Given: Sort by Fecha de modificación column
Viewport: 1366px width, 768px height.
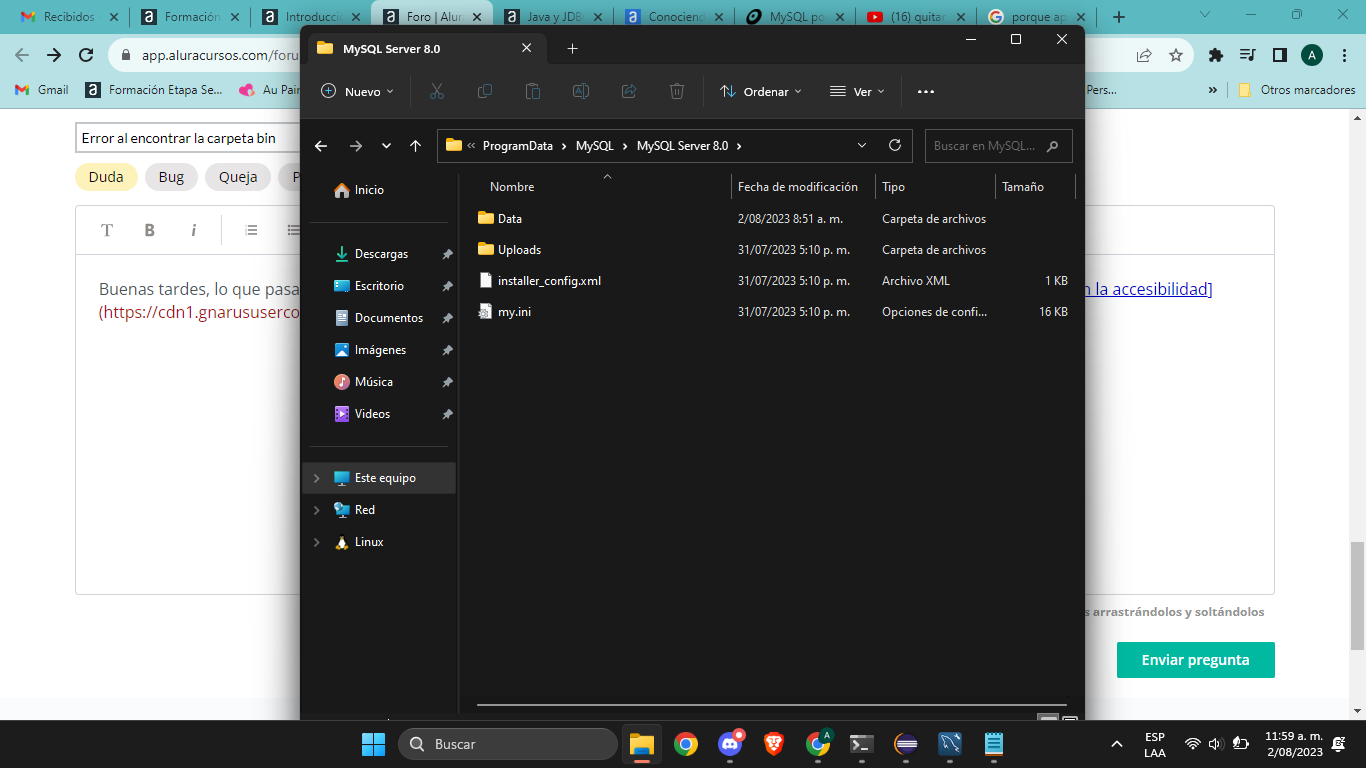Looking at the screenshot, I should [x=798, y=187].
